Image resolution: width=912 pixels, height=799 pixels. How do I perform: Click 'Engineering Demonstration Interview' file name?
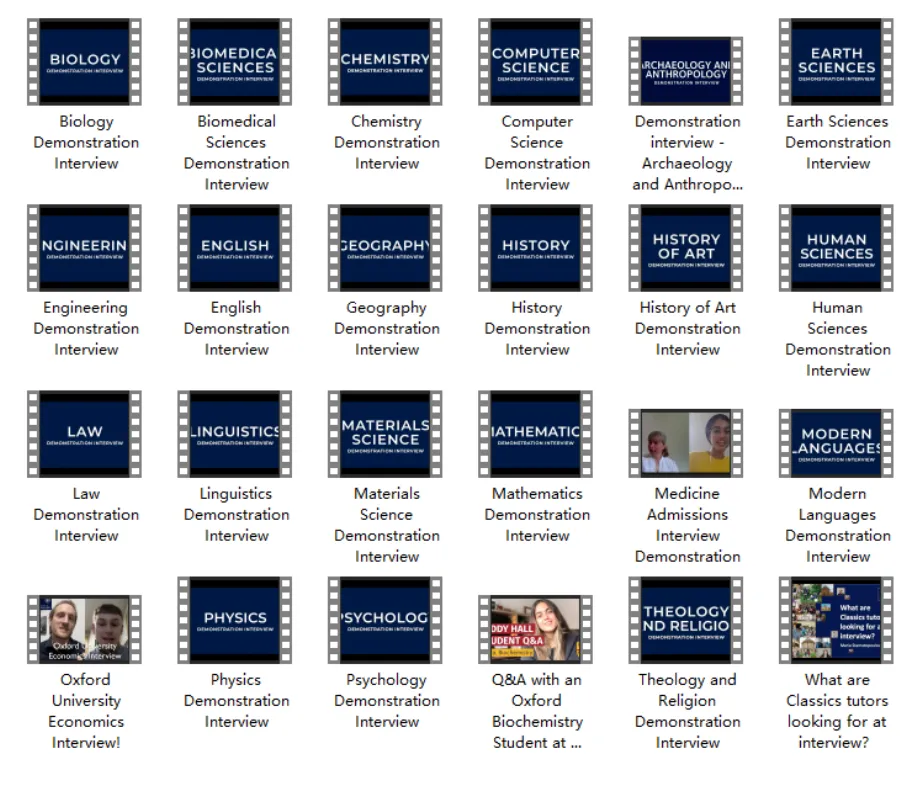click(x=86, y=329)
